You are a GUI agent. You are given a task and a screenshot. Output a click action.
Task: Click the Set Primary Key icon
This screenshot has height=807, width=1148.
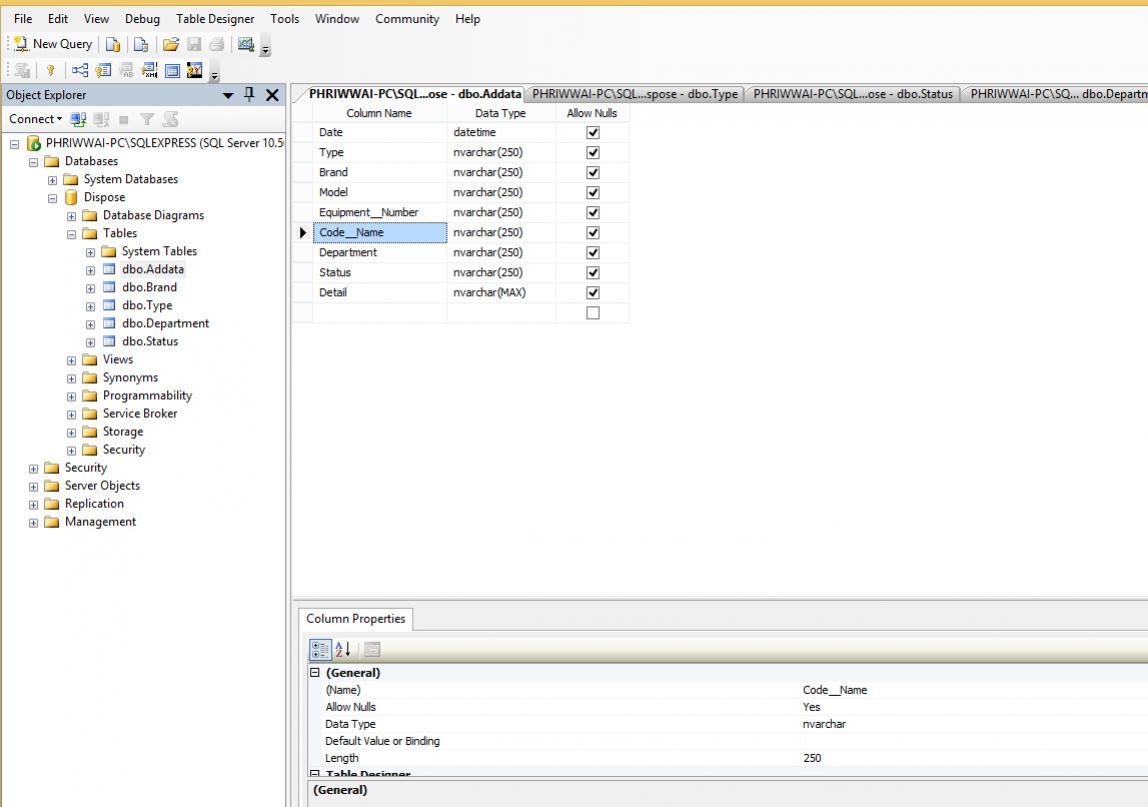(x=50, y=70)
